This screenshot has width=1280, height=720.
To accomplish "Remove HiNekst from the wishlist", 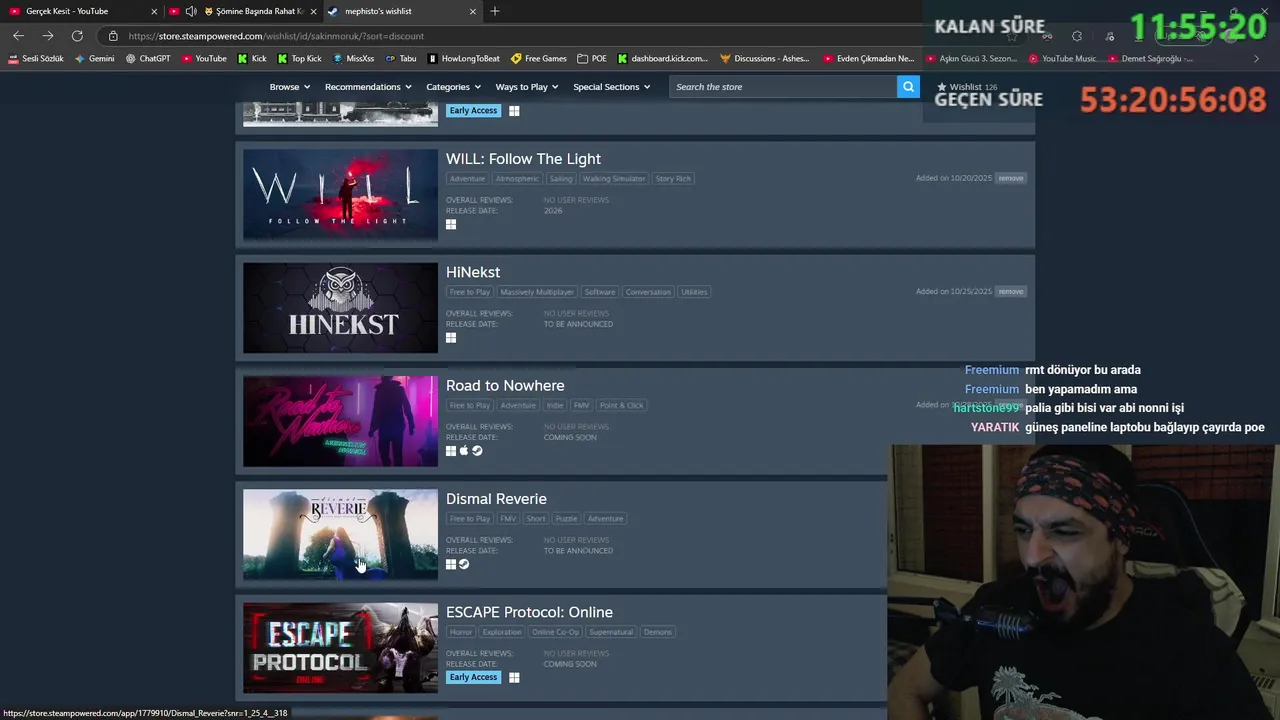I will click(1011, 292).
